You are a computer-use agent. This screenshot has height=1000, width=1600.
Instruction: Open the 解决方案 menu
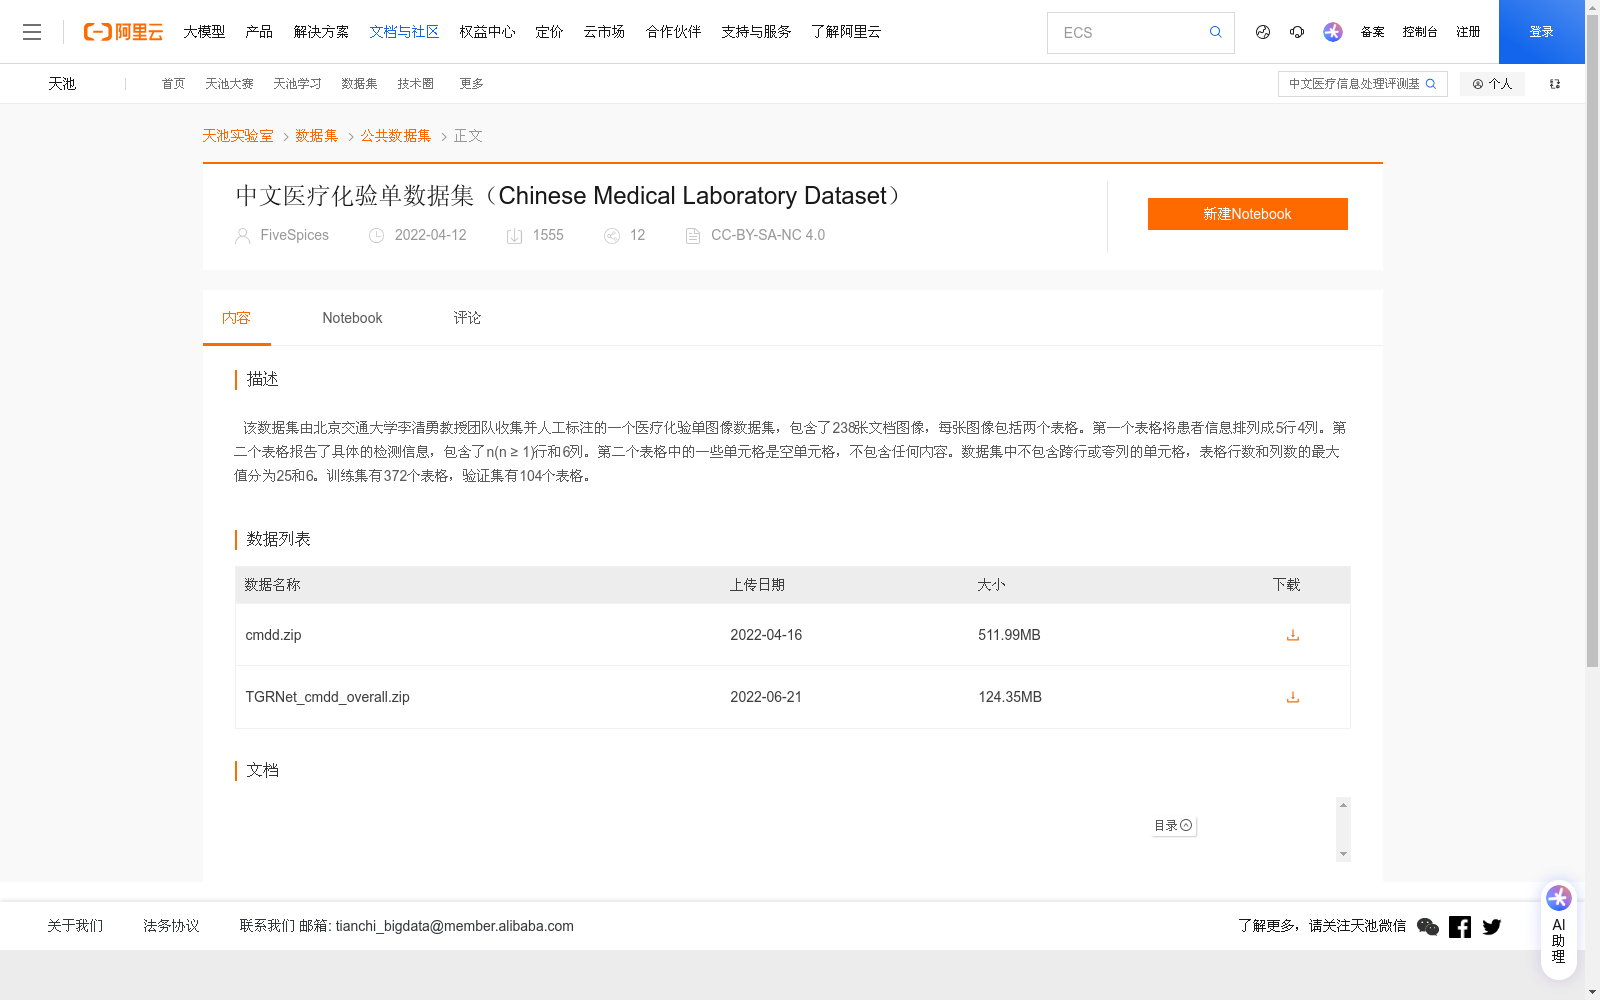tap(321, 32)
